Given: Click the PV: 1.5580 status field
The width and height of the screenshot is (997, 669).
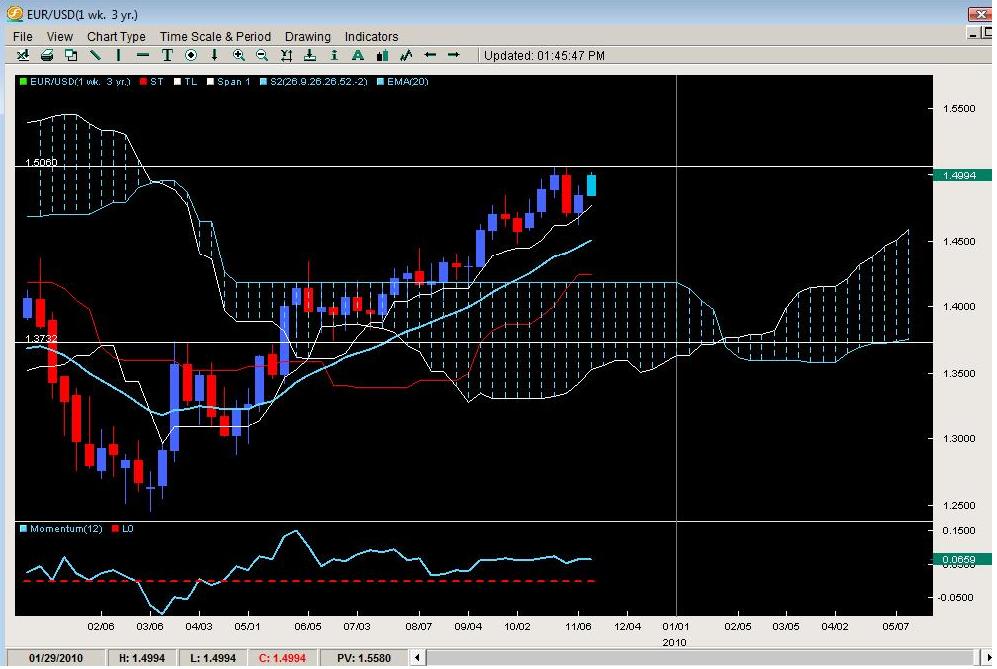Looking at the screenshot, I should (x=364, y=658).
